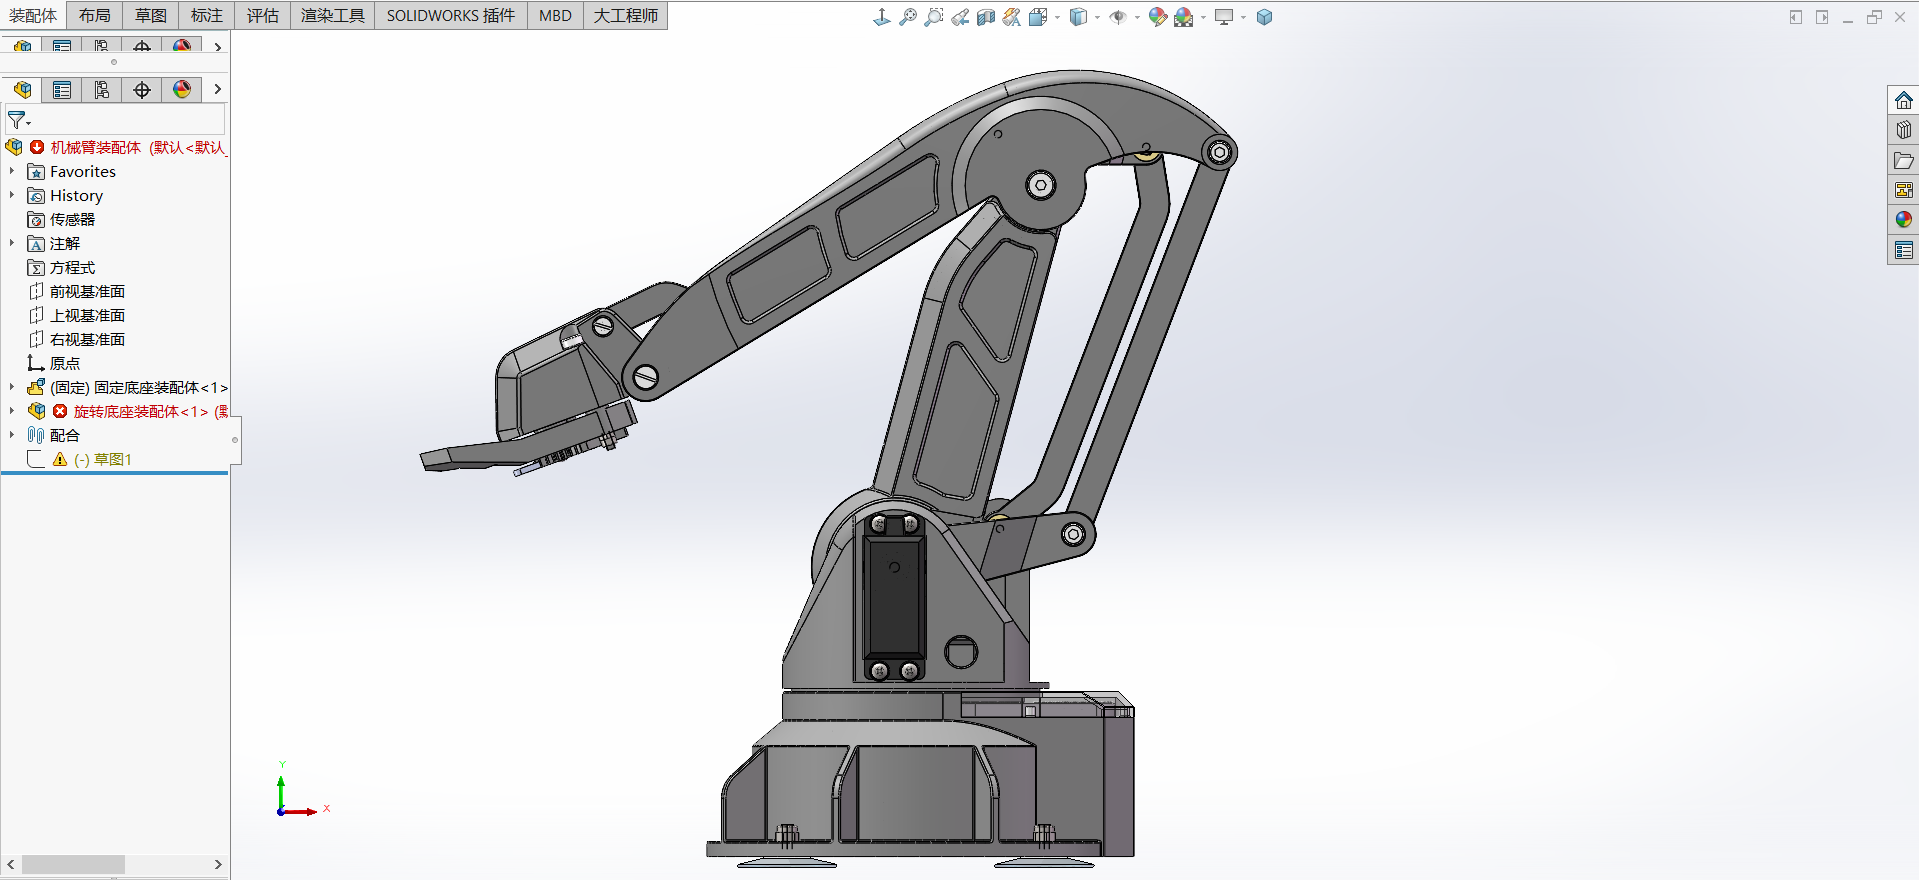Viewport: 1919px width, 880px height.
Task: Select the 右视基准面 plane
Action: [87, 339]
